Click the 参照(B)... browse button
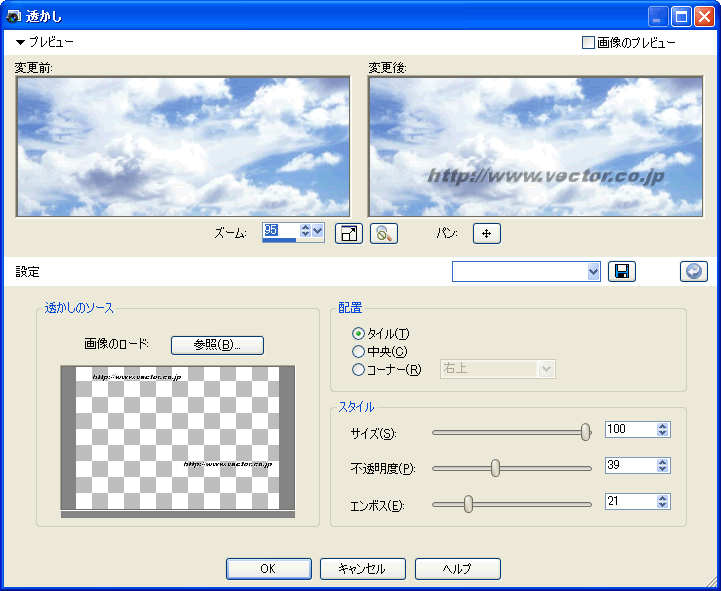 click(217, 345)
